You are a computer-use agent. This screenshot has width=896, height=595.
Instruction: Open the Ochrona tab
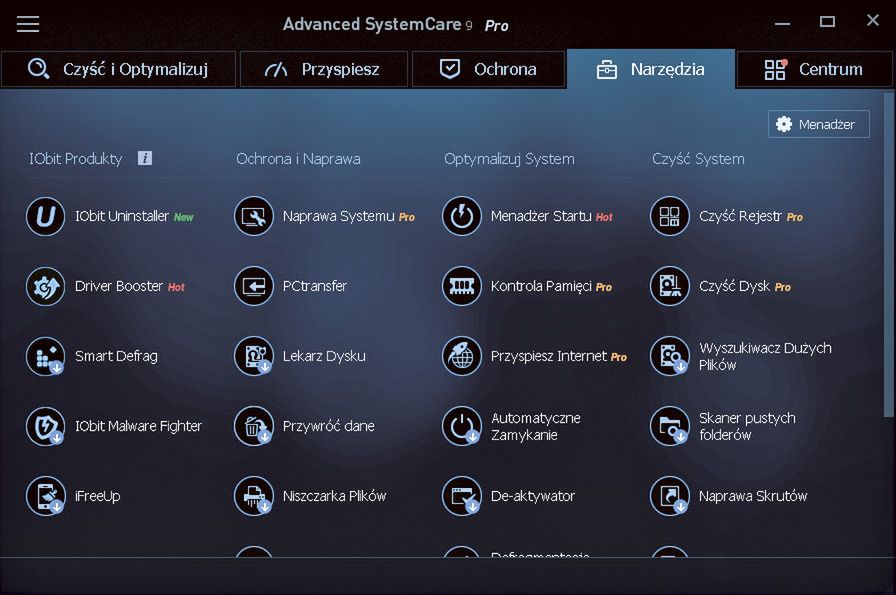489,69
